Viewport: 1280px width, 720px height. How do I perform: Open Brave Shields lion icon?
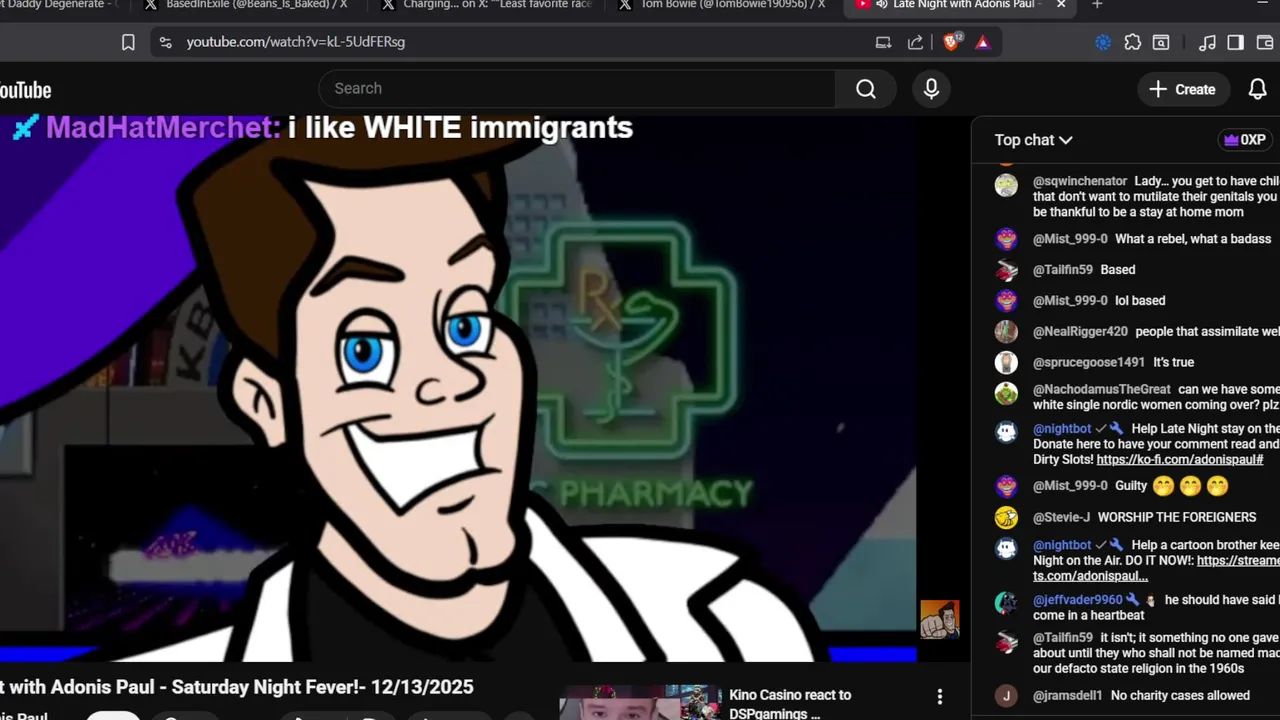(x=951, y=41)
